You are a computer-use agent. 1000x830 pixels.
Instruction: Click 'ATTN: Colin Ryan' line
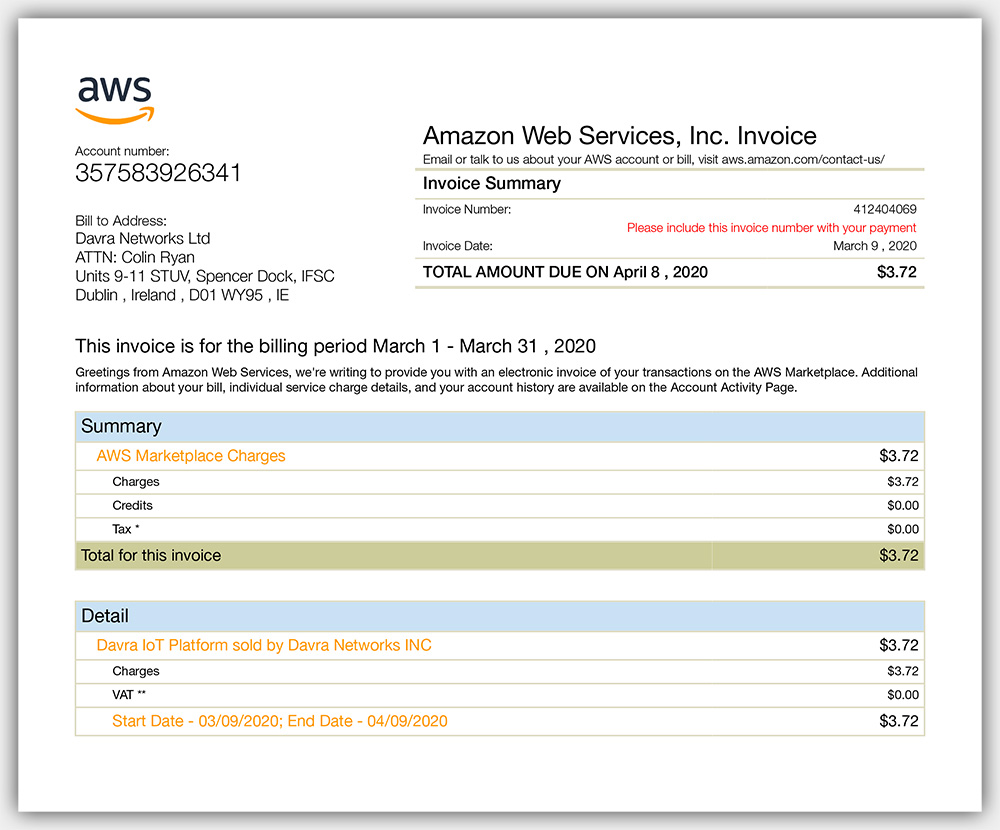135,257
